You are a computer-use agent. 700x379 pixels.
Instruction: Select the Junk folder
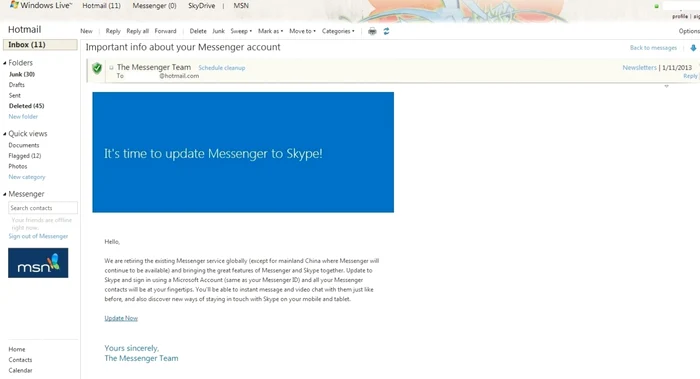(21, 74)
